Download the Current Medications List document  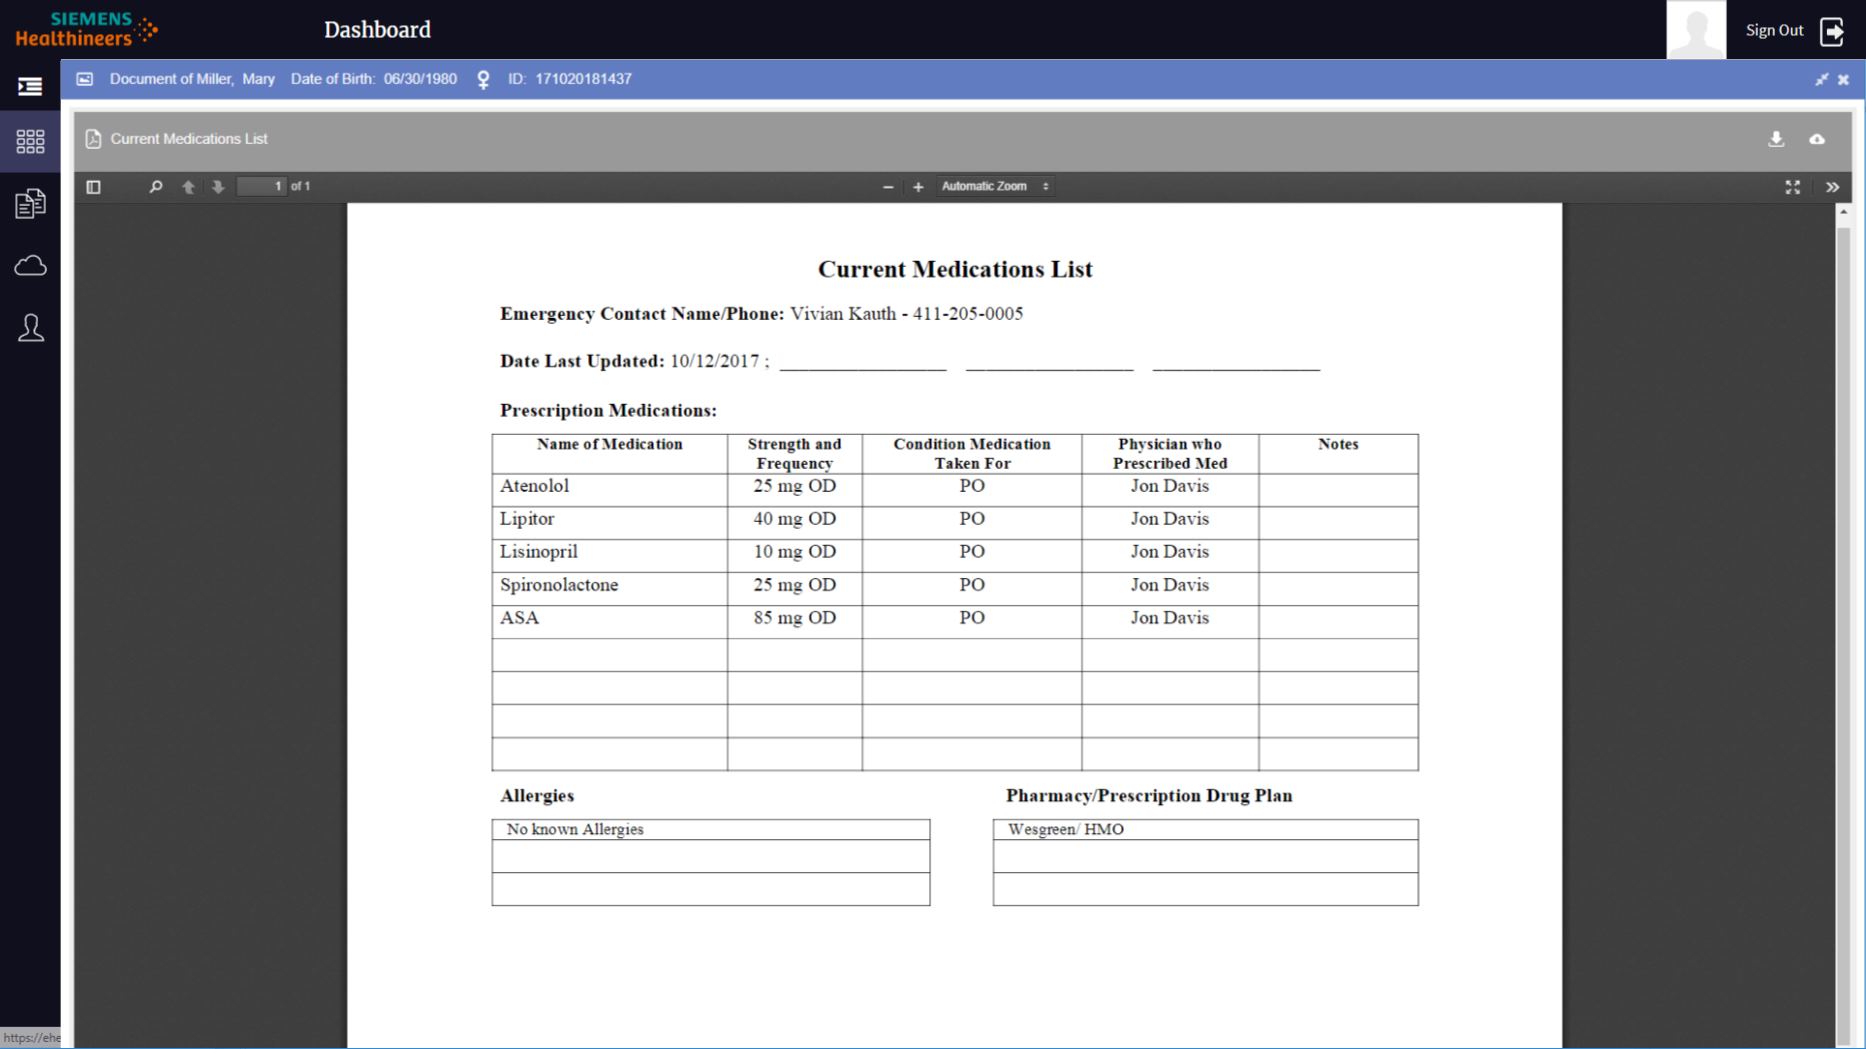coord(1777,139)
